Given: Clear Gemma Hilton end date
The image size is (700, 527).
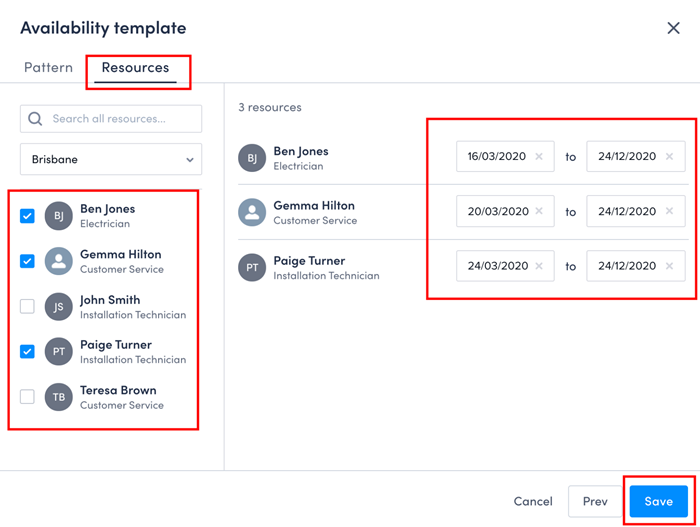Looking at the screenshot, I should click(669, 211).
